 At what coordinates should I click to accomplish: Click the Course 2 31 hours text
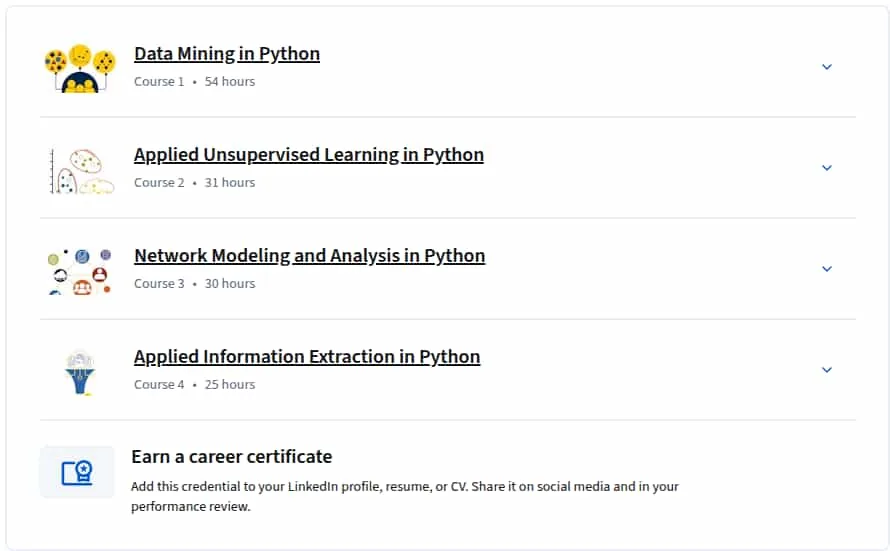point(195,183)
